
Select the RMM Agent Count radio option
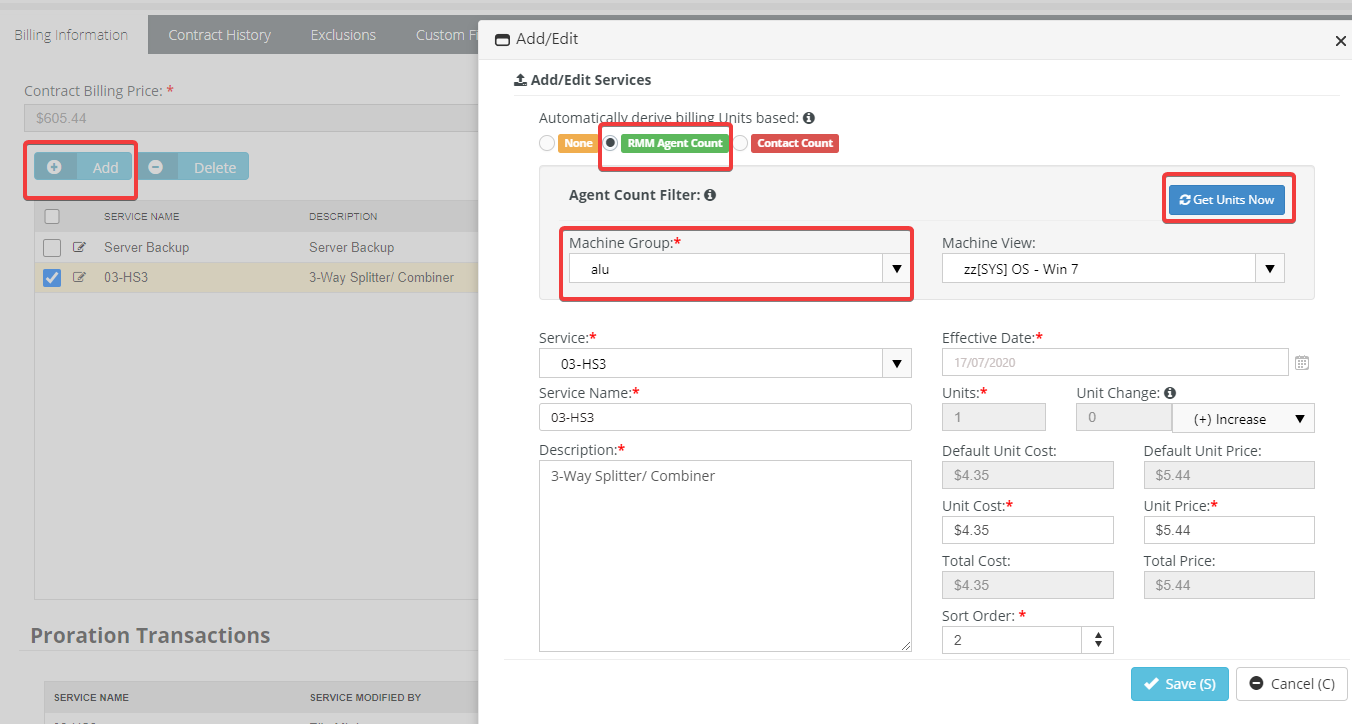click(611, 143)
